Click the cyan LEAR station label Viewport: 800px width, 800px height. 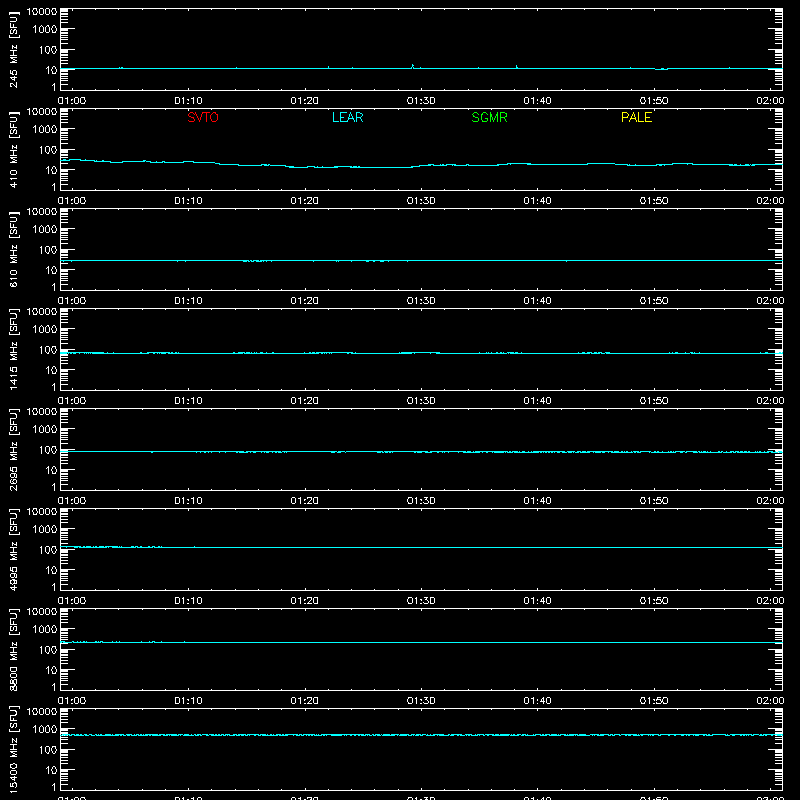347,117
